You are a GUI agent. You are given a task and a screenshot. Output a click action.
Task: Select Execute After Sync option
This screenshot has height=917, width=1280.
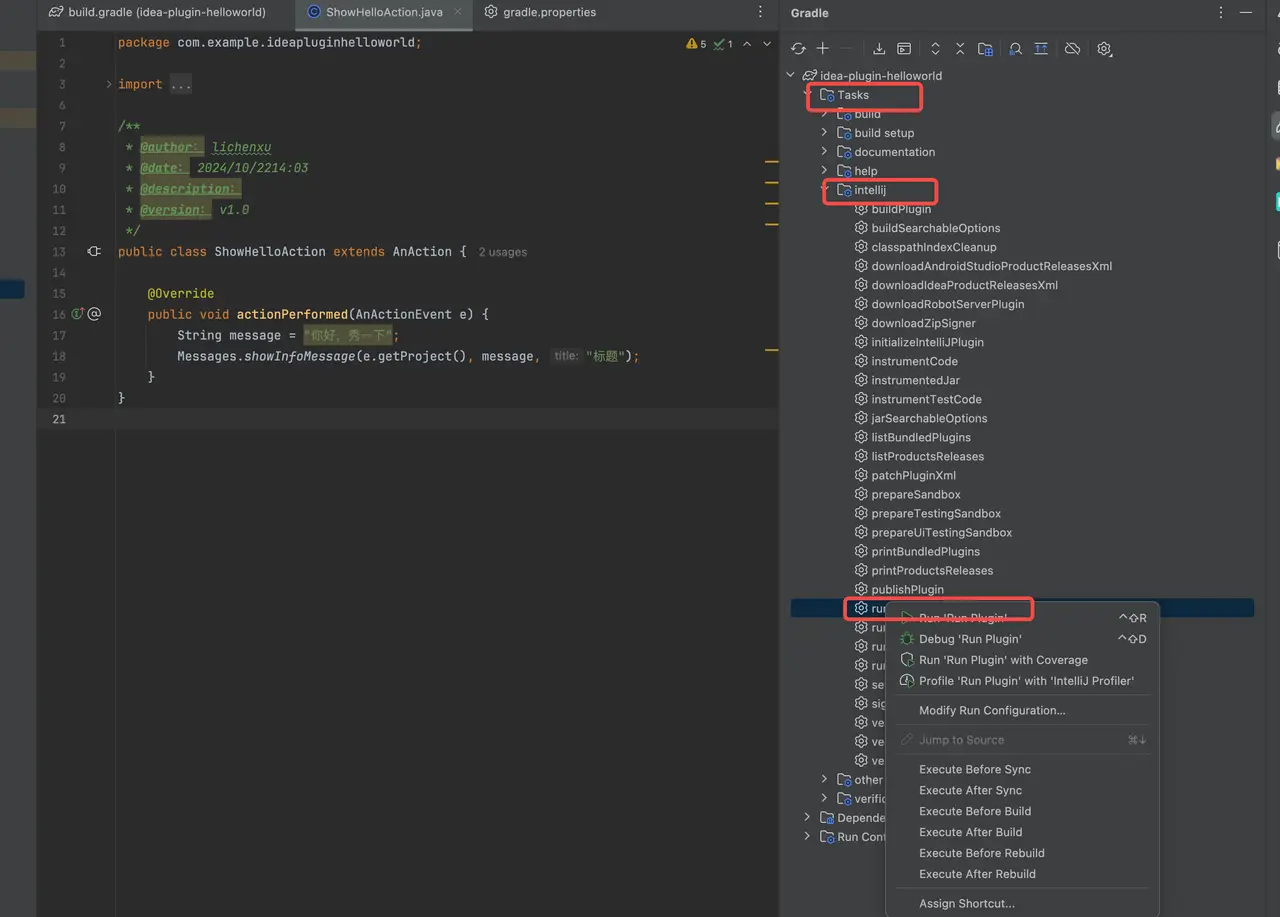[1022, 790]
